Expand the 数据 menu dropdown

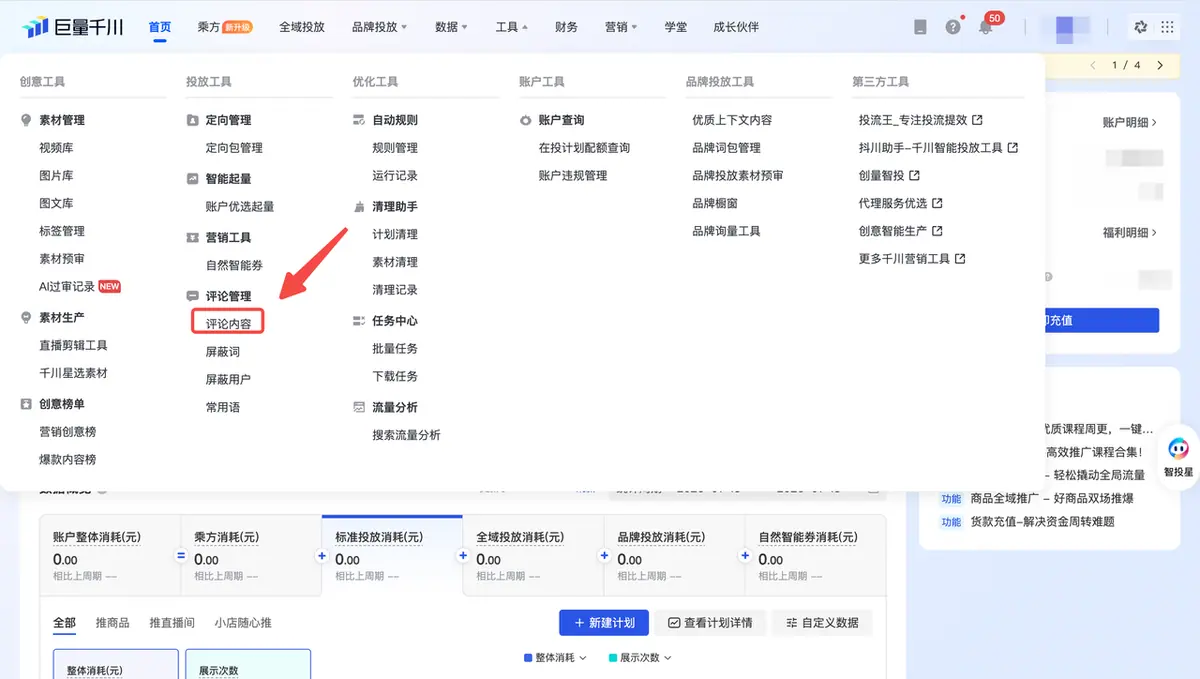coord(451,27)
